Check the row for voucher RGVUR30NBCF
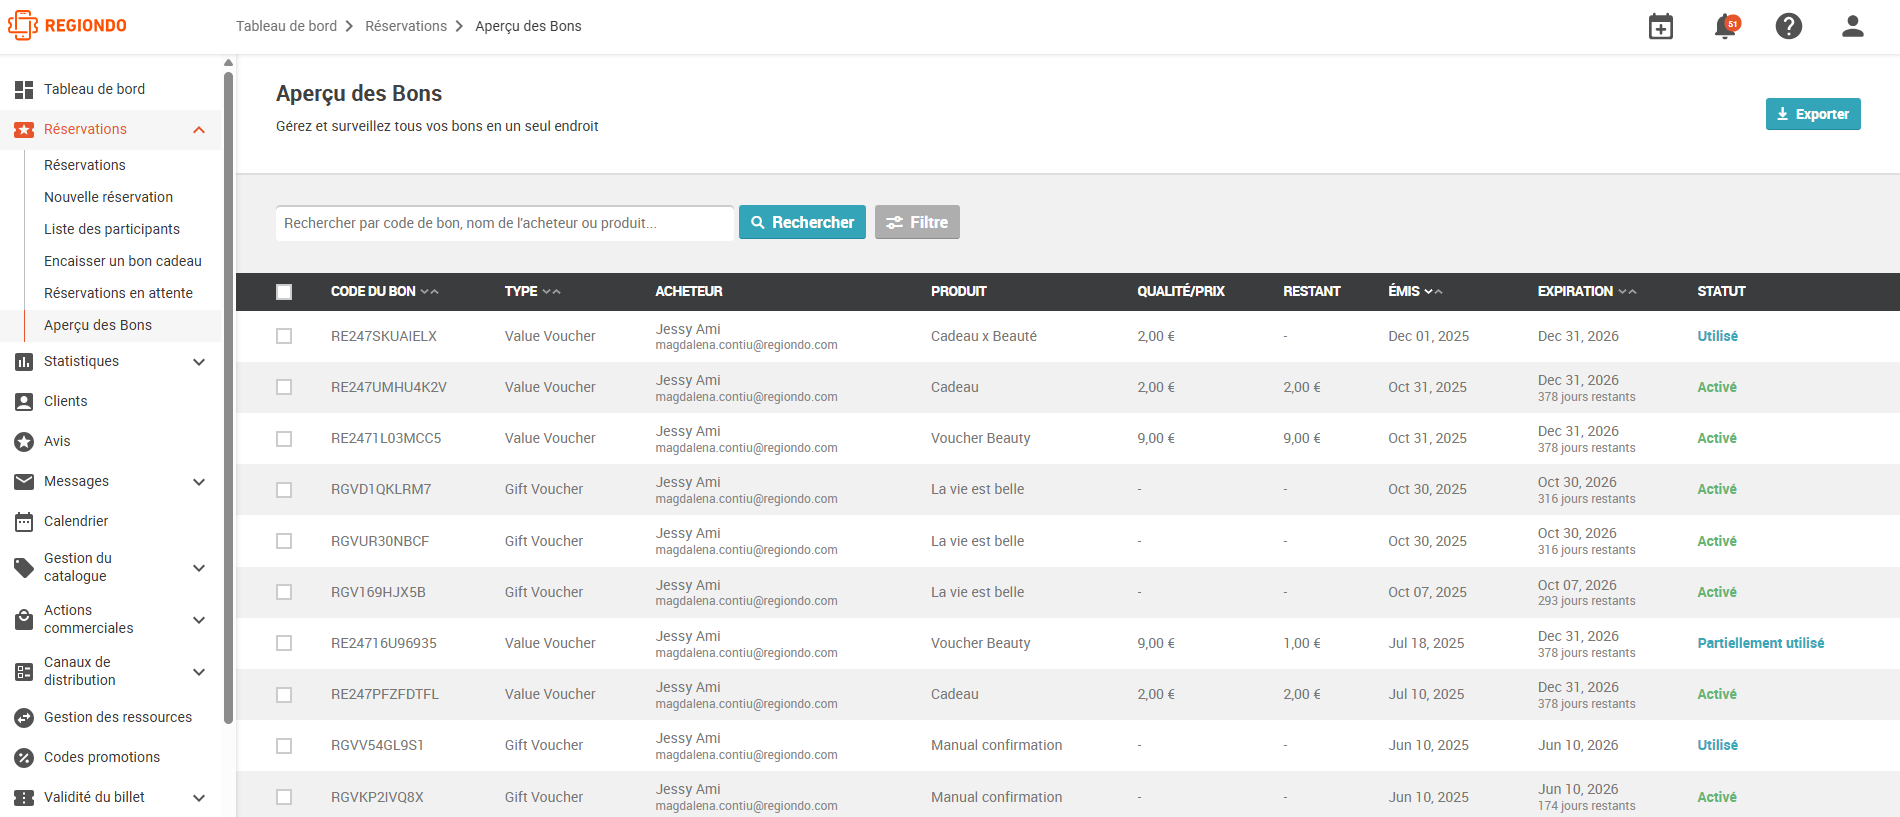This screenshot has height=817, width=1900. (x=284, y=541)
